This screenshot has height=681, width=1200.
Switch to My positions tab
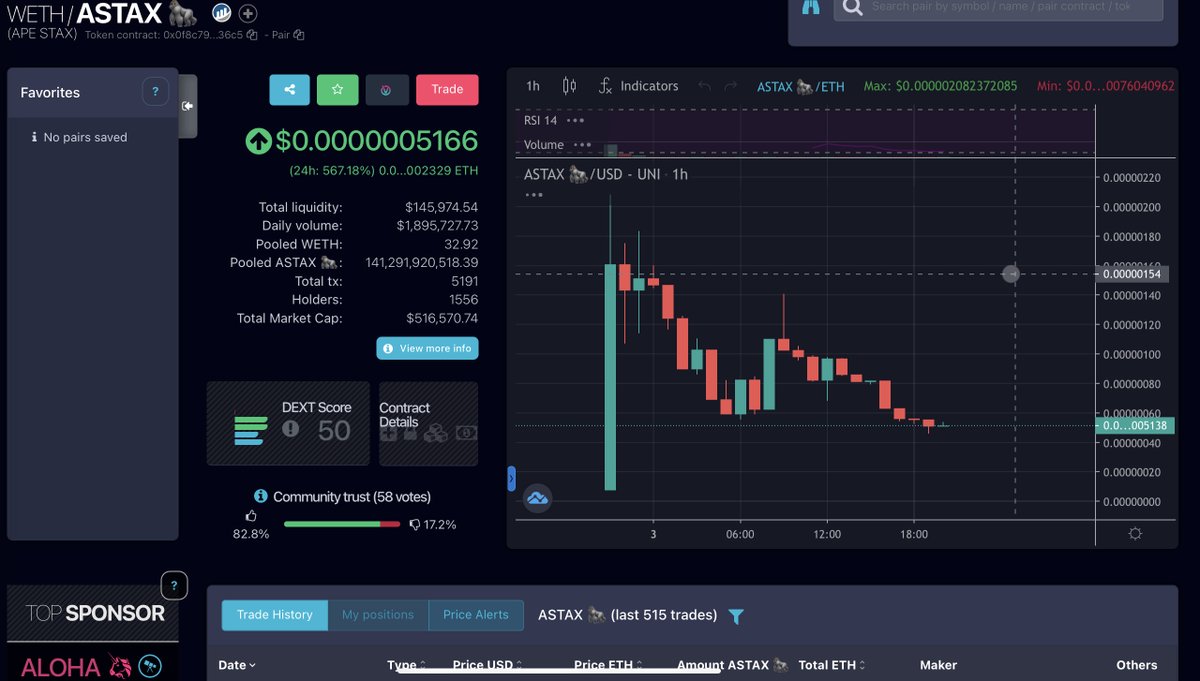[x=378, y=615]
